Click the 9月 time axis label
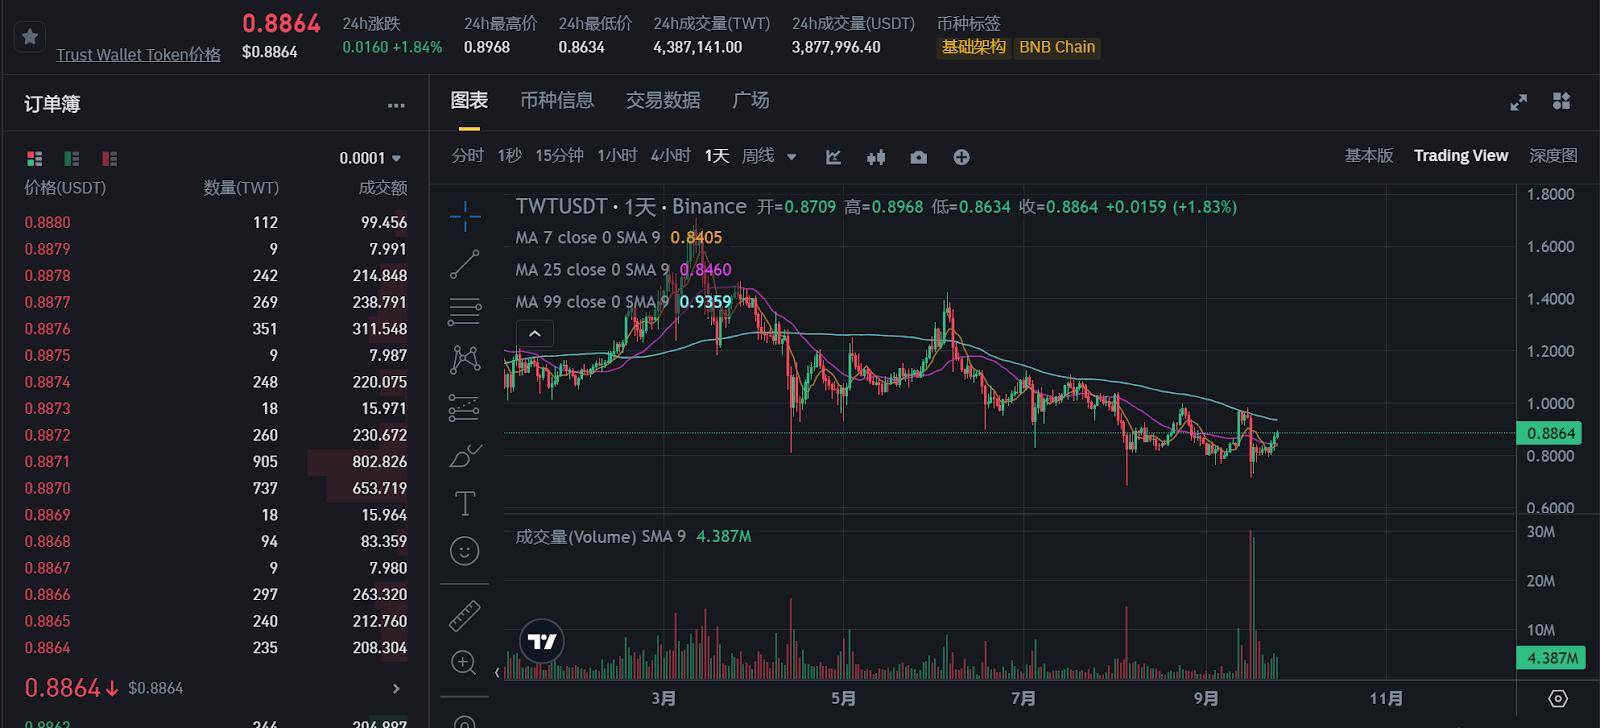Viewport: 1600px width, 728px height. coord(1206,699)
